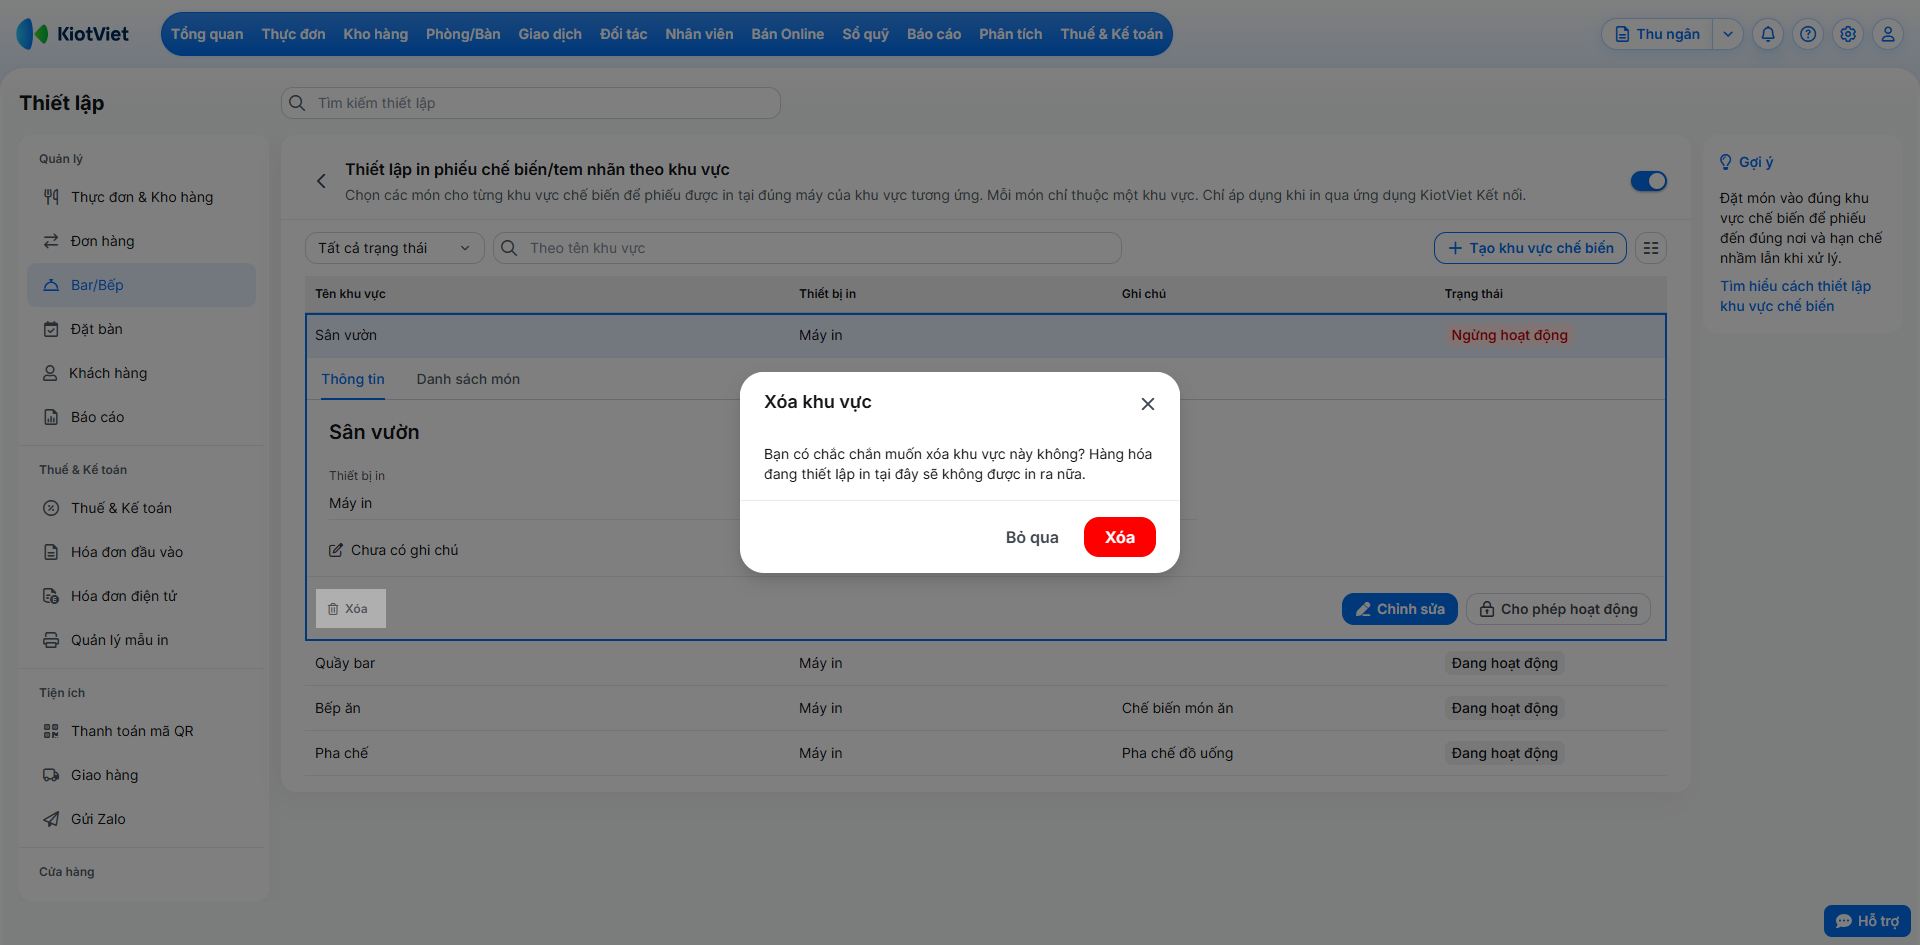Click the Chỉnh sửa button
The height and width of the screenshot is (945, 1920).
[1399, 609]
